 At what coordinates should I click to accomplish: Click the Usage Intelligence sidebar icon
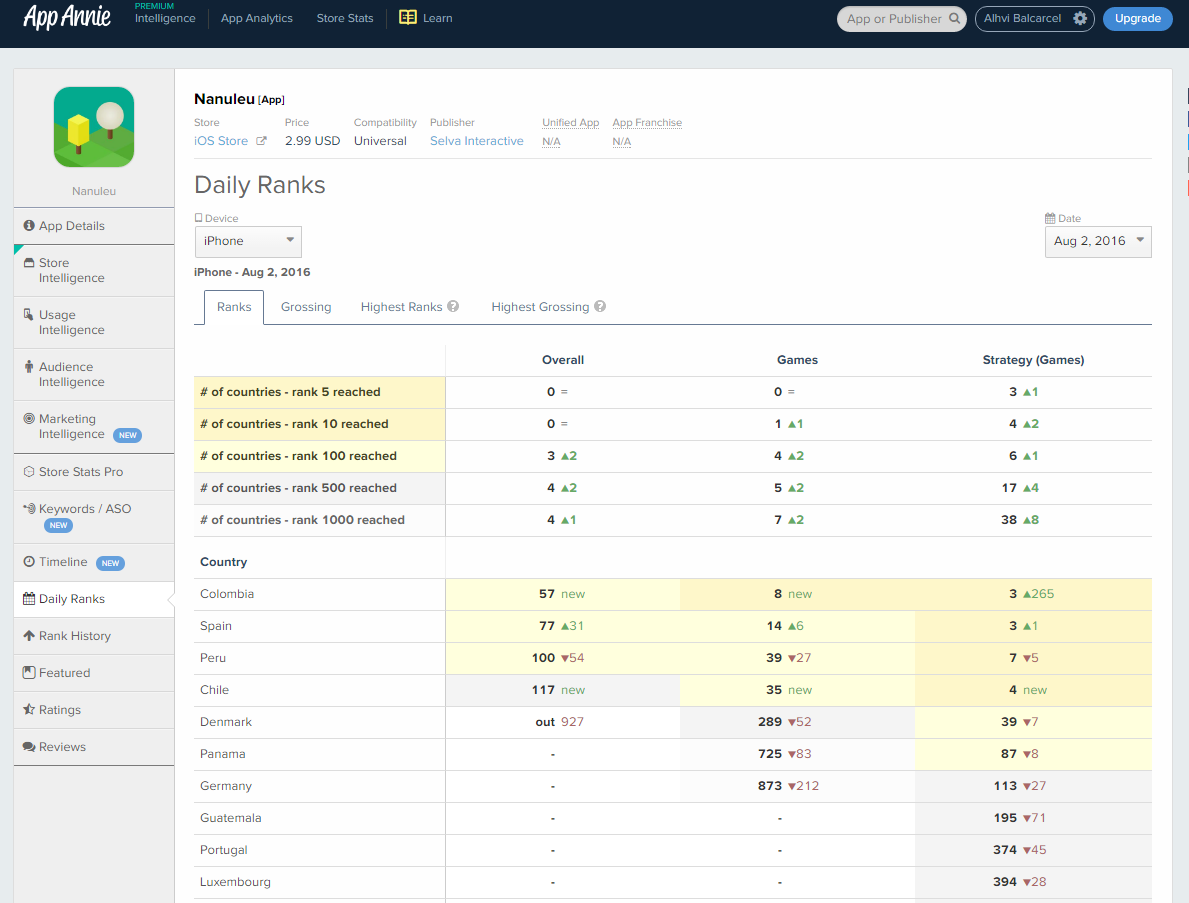(29, 314)
